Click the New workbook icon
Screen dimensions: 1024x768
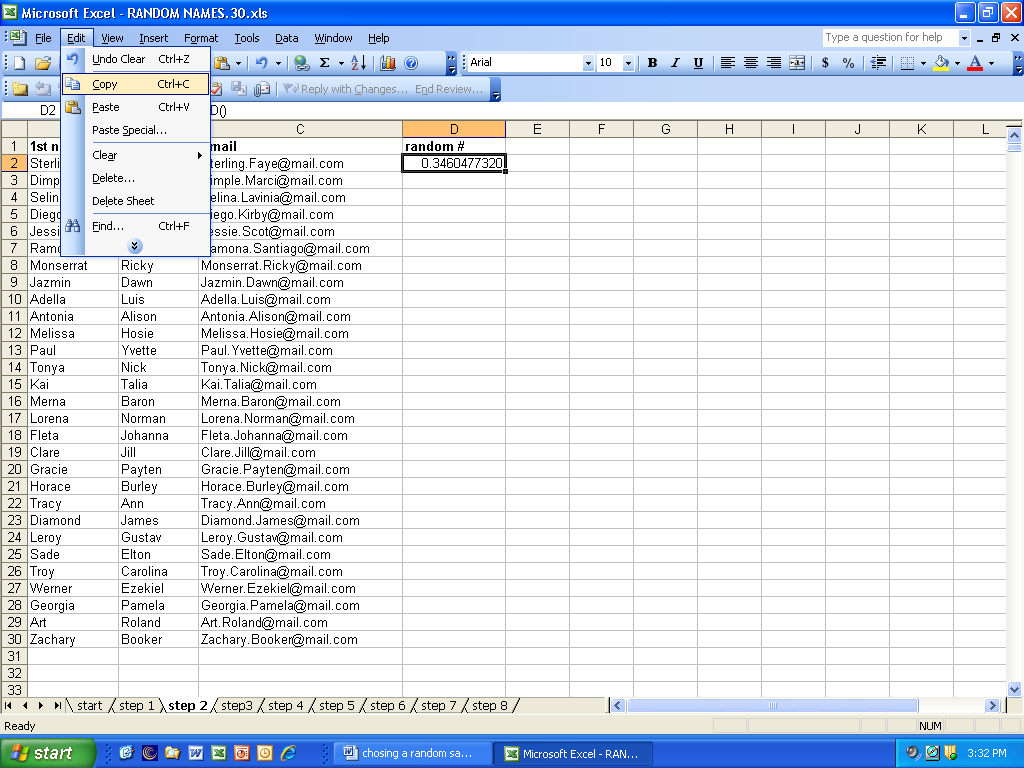click(20, 63)
